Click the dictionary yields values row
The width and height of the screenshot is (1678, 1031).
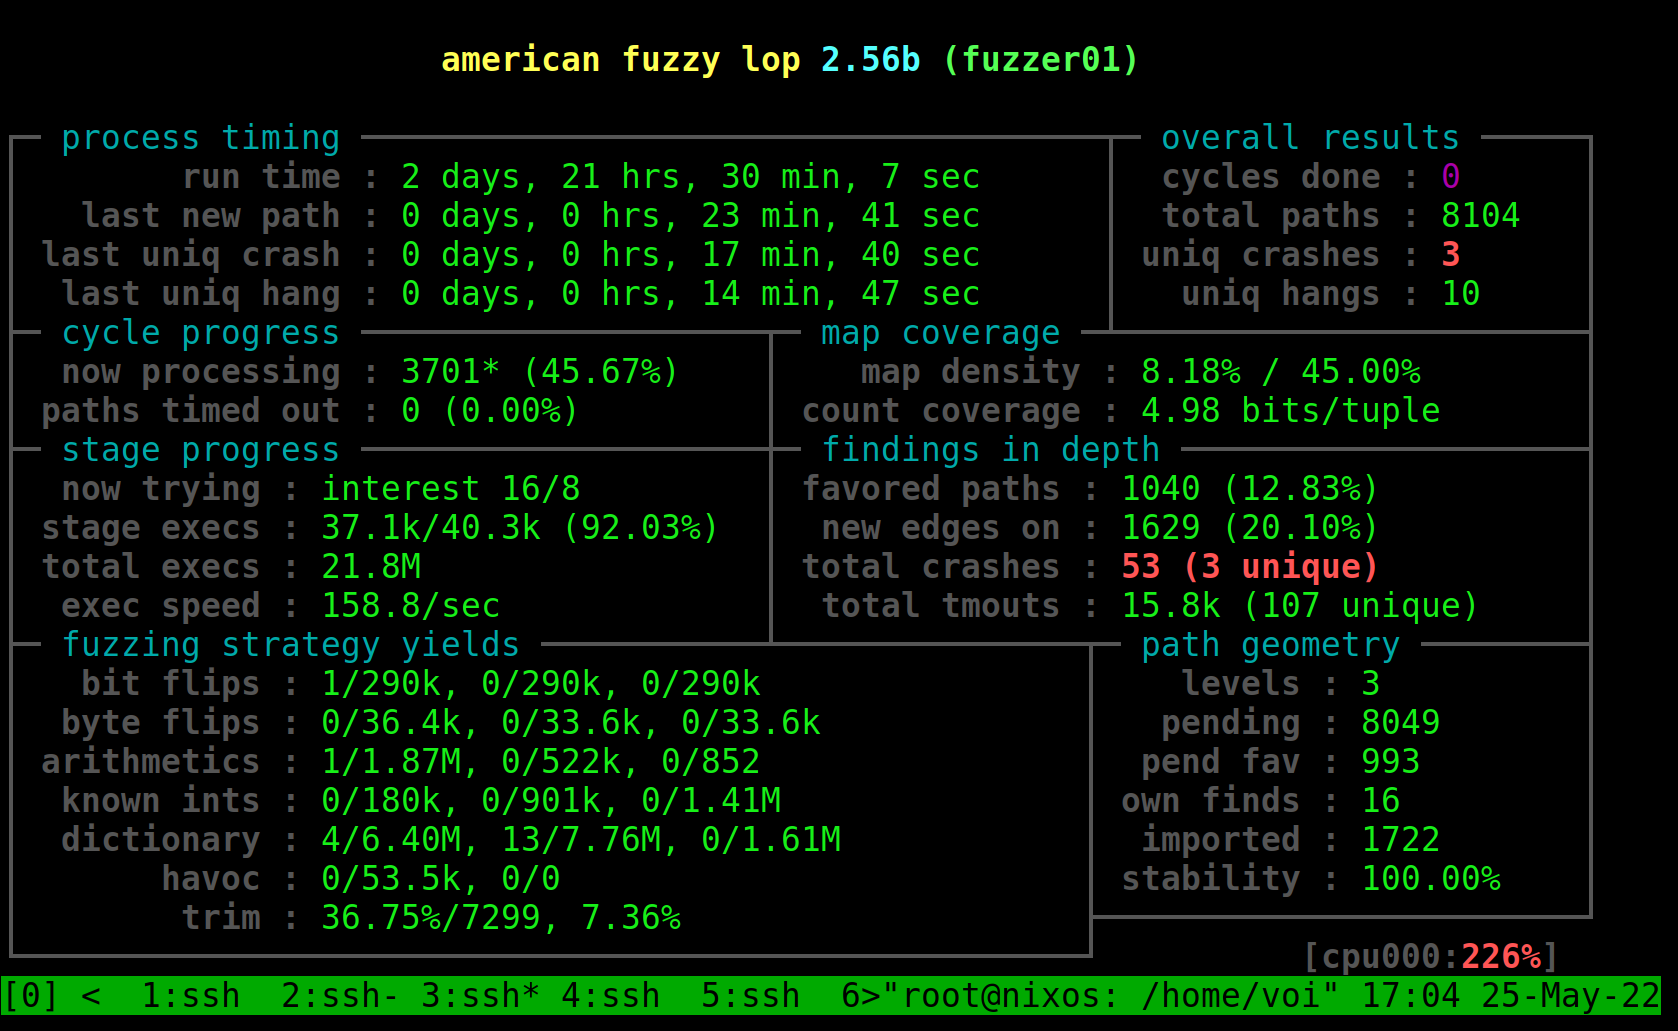click(x=580, y=840)
